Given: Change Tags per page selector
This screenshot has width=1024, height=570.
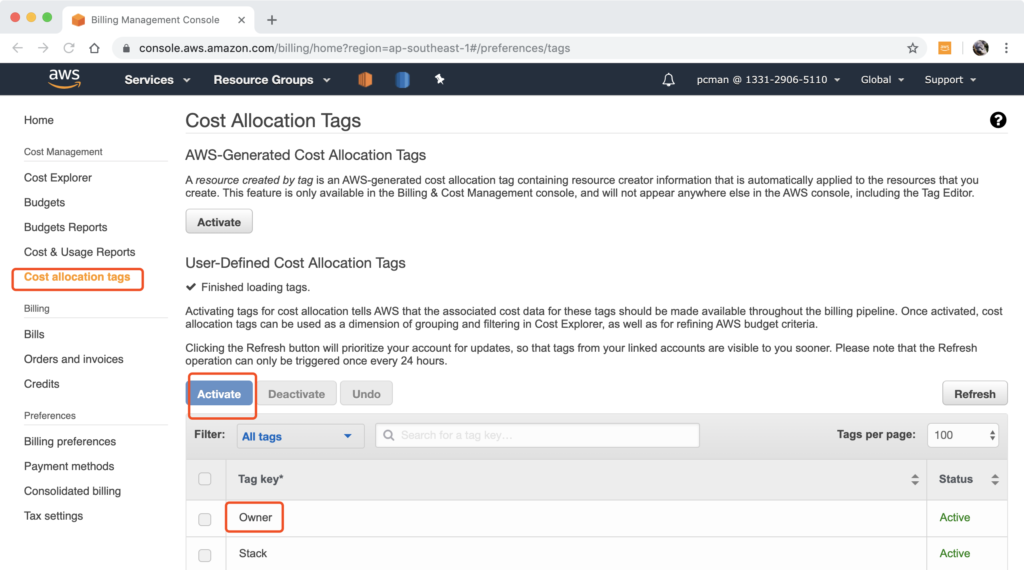Looking at the screenshot, I should [963, 435].
